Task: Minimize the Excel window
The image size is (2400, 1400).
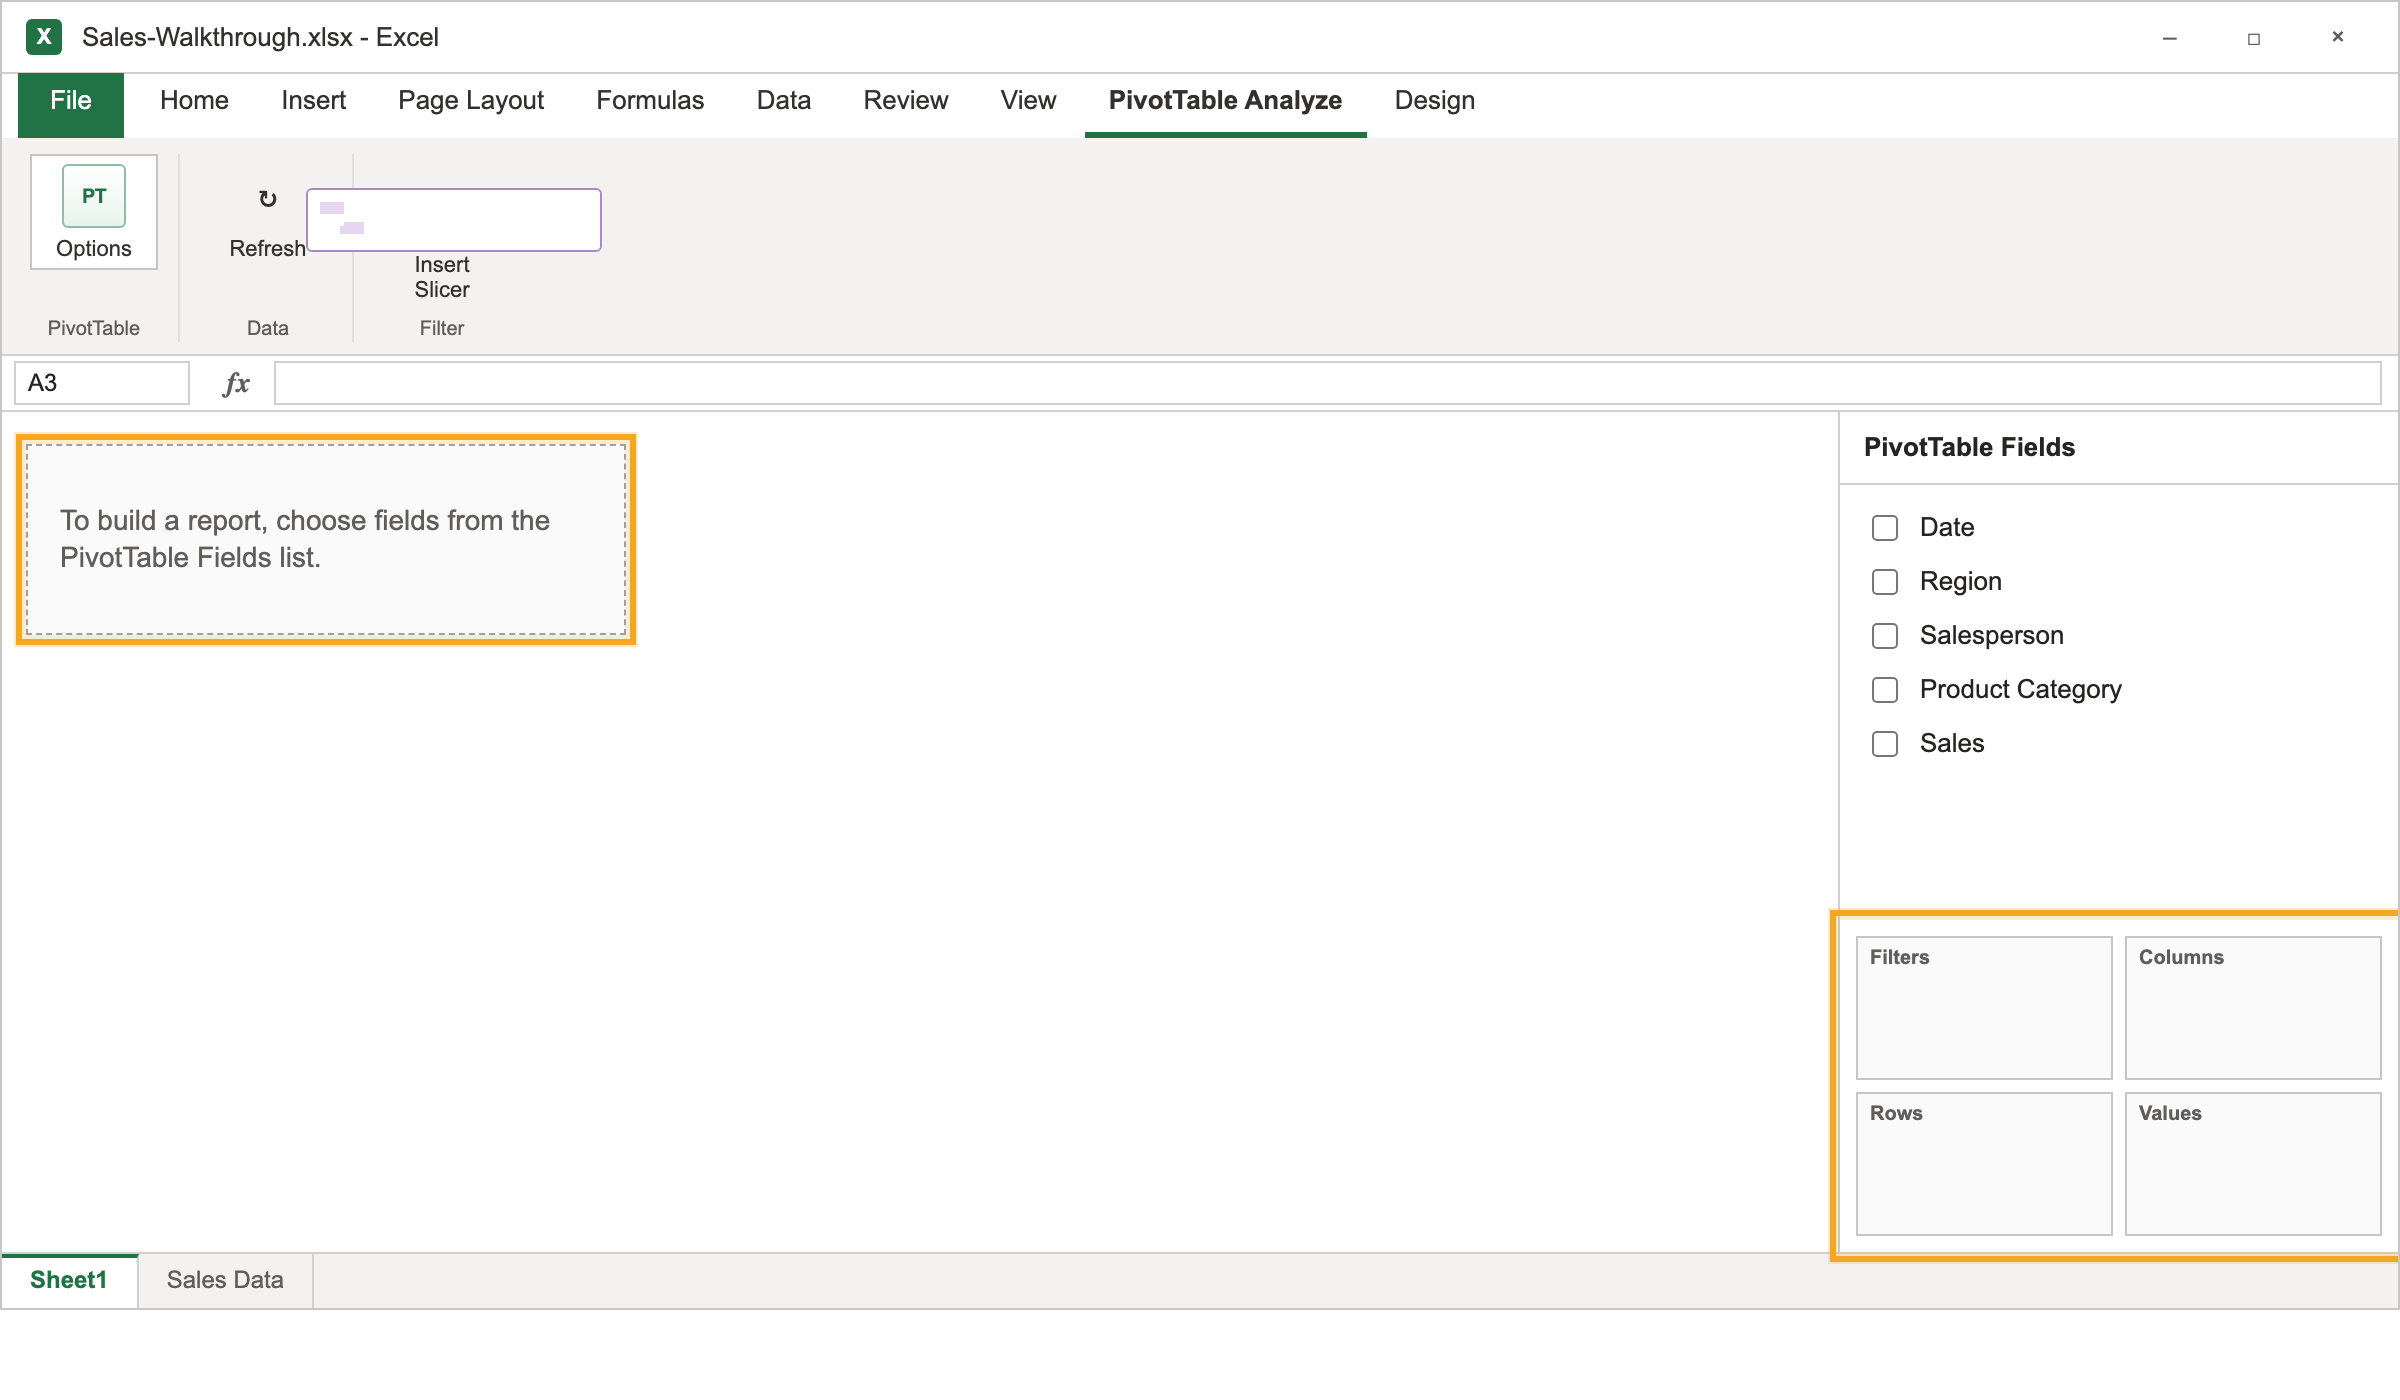Action: [2170, 38]
